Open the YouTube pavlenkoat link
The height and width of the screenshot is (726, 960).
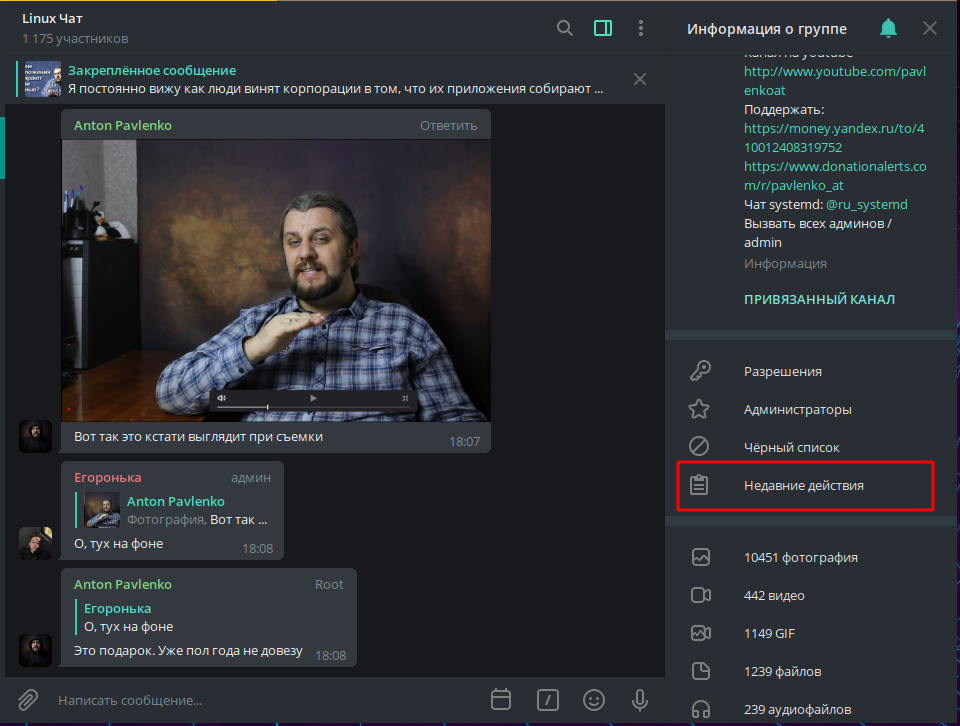pos(834,81)
